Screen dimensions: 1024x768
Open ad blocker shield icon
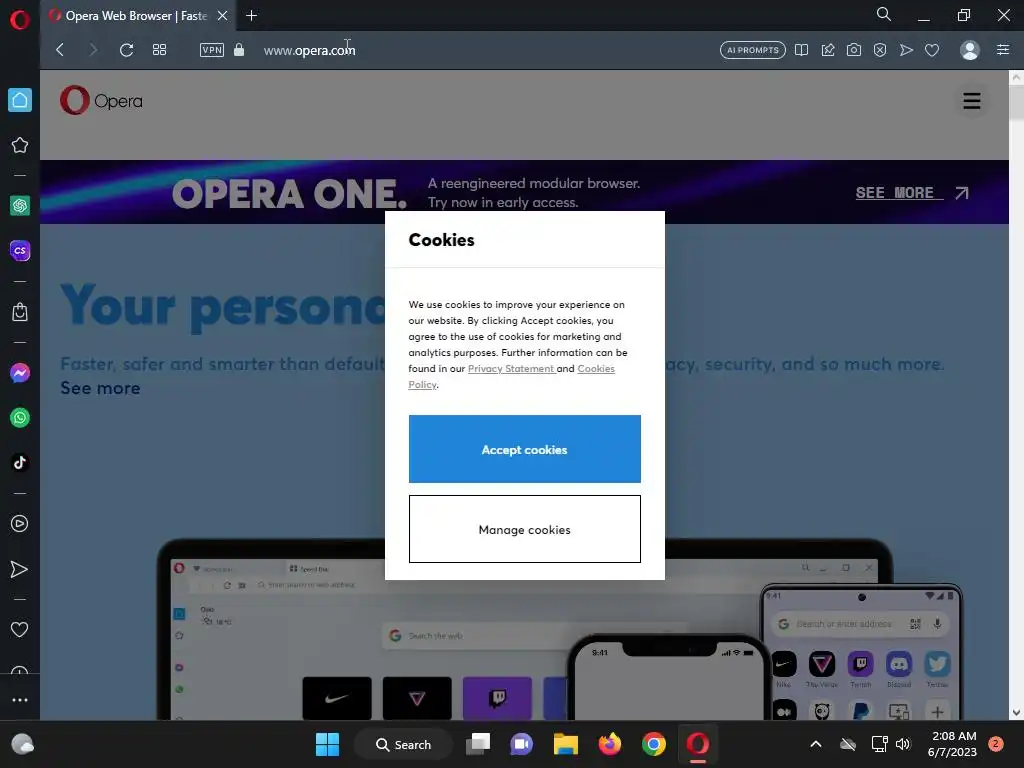pos(880,50)
